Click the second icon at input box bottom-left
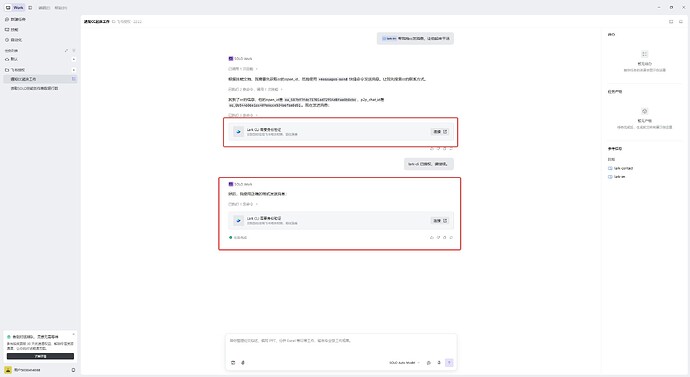 coord(243,362)
